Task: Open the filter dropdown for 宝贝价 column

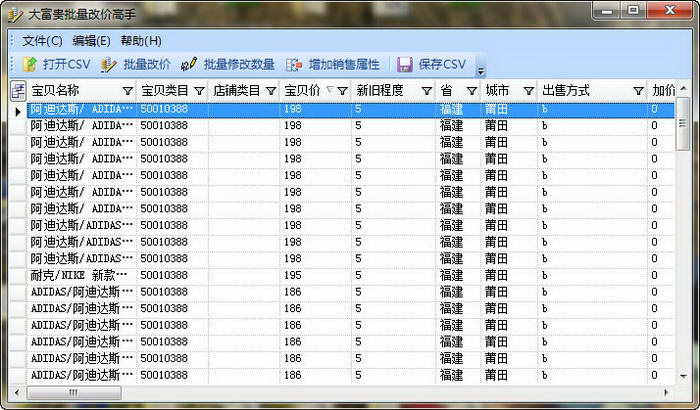Action: pyautogui.click(x=342, y=91)
